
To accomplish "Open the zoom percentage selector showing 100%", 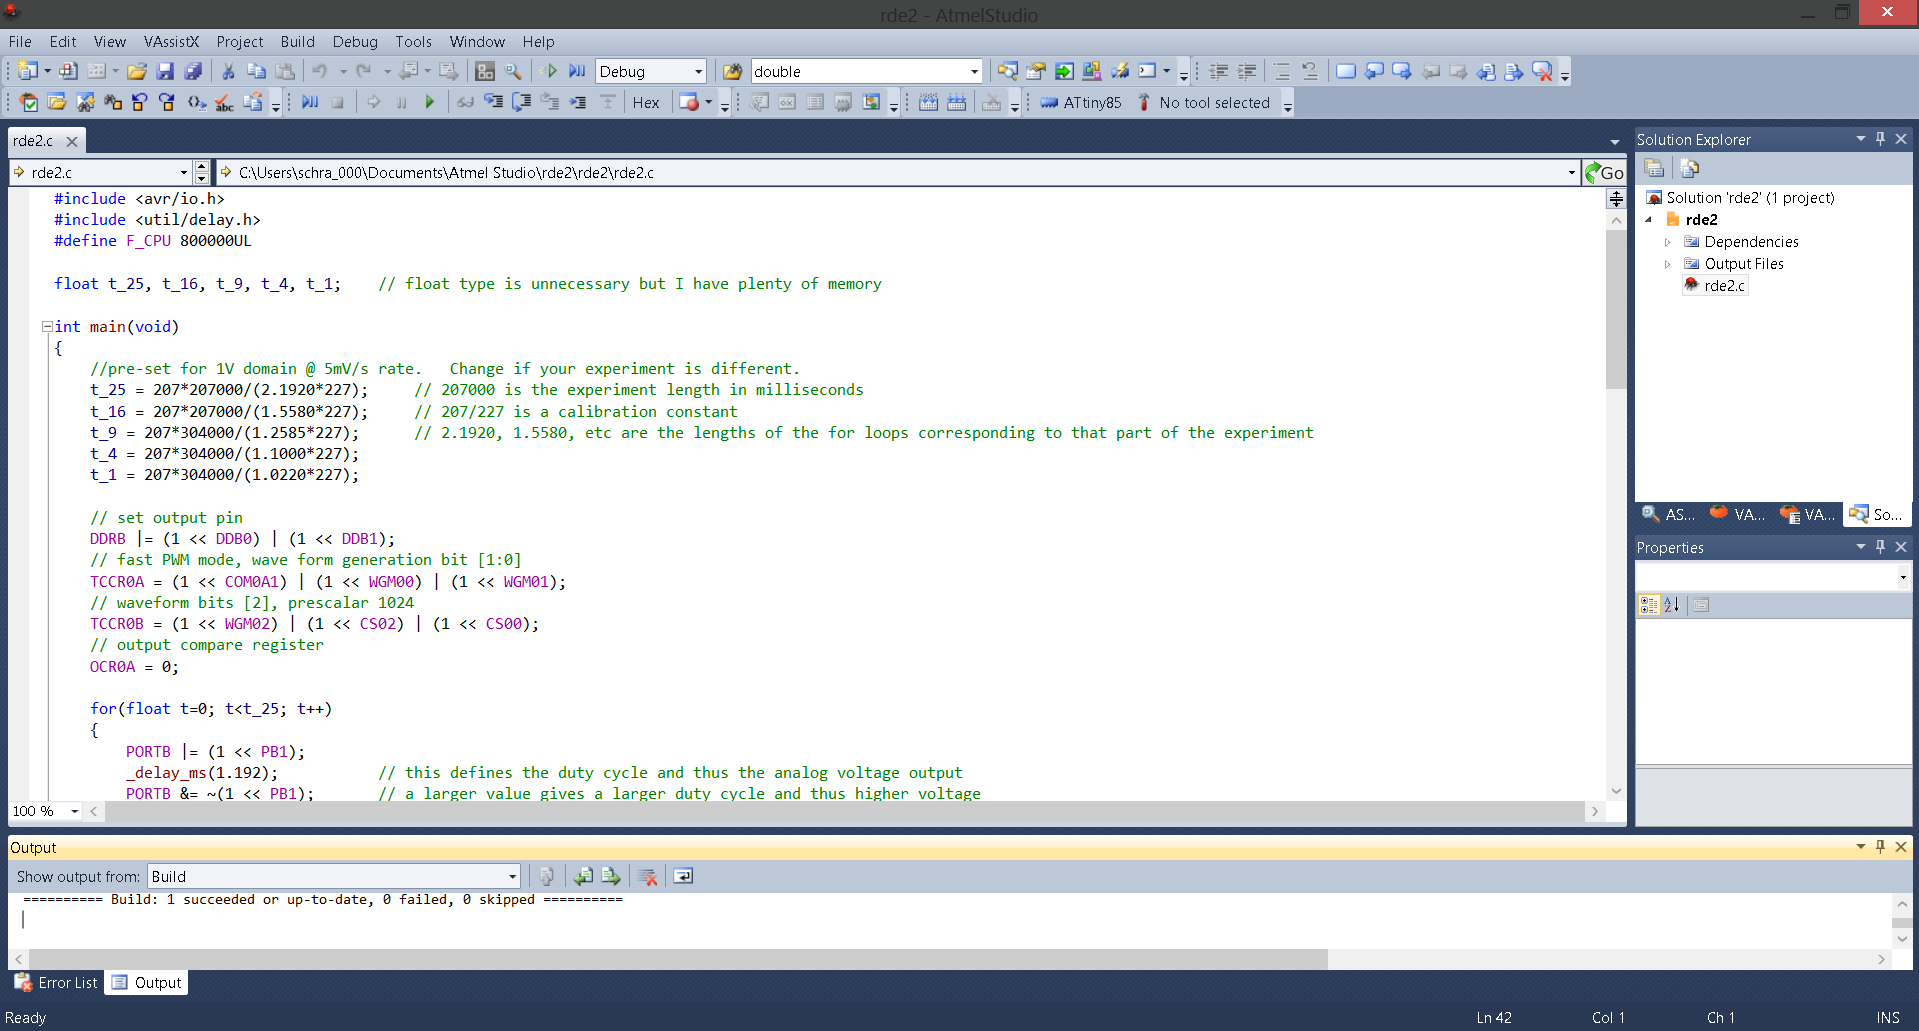I will pyautogui.click(x=44, y=811).
